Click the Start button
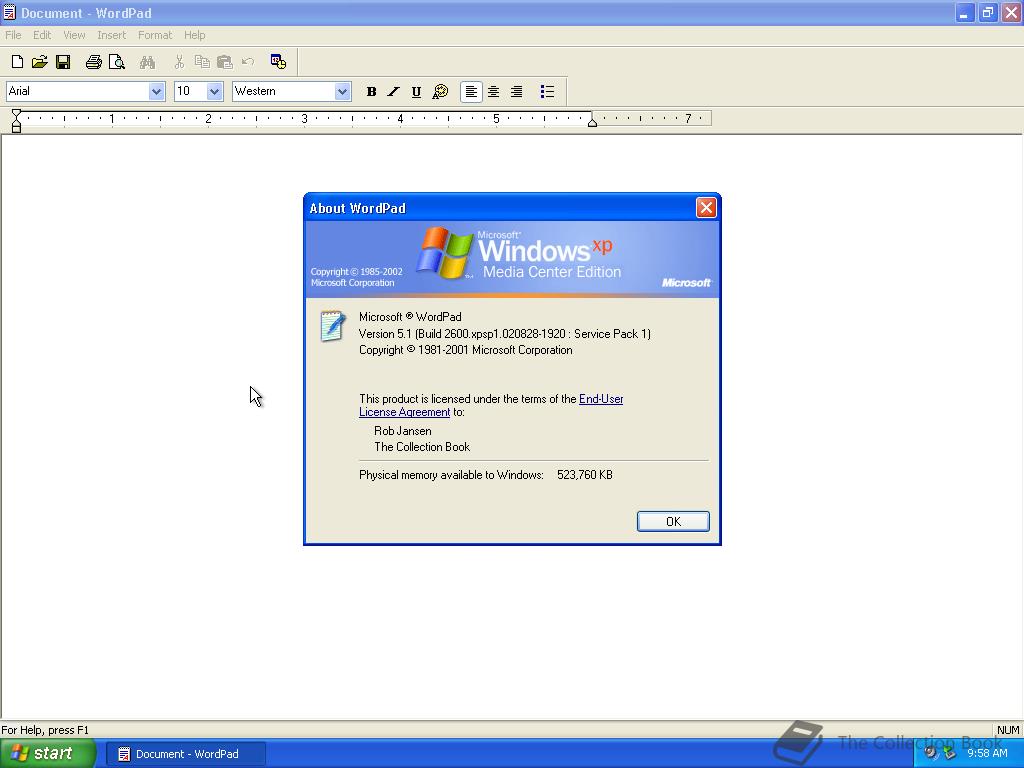 [x=48, y=754]
